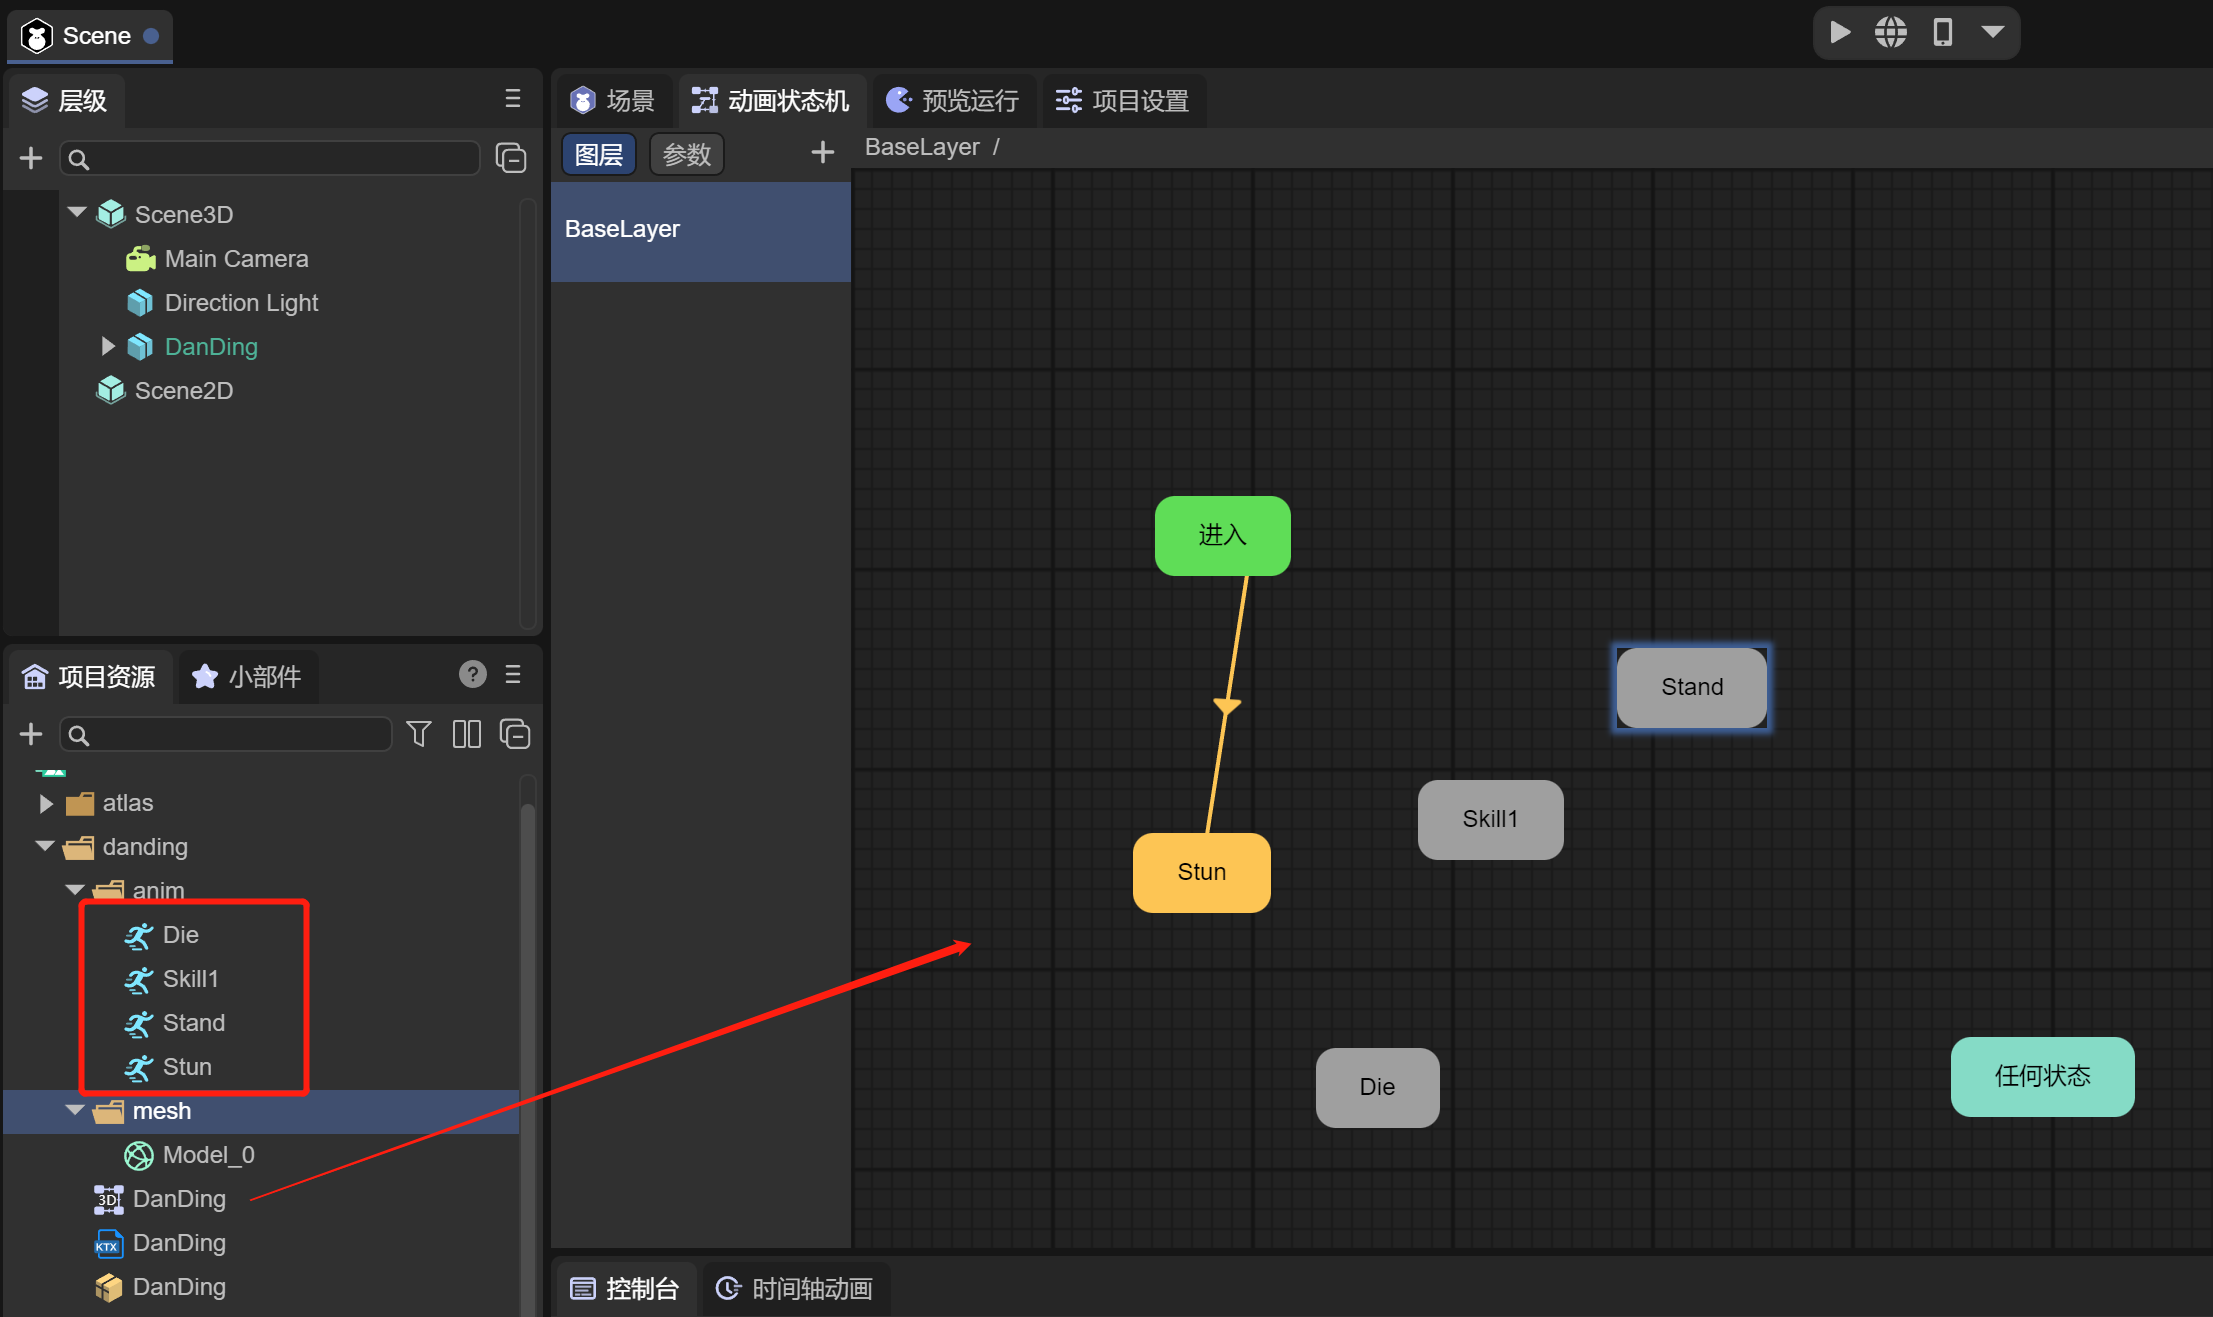Select the Stand state node
2213x1317 pixels.
(x=1691, y=685)
